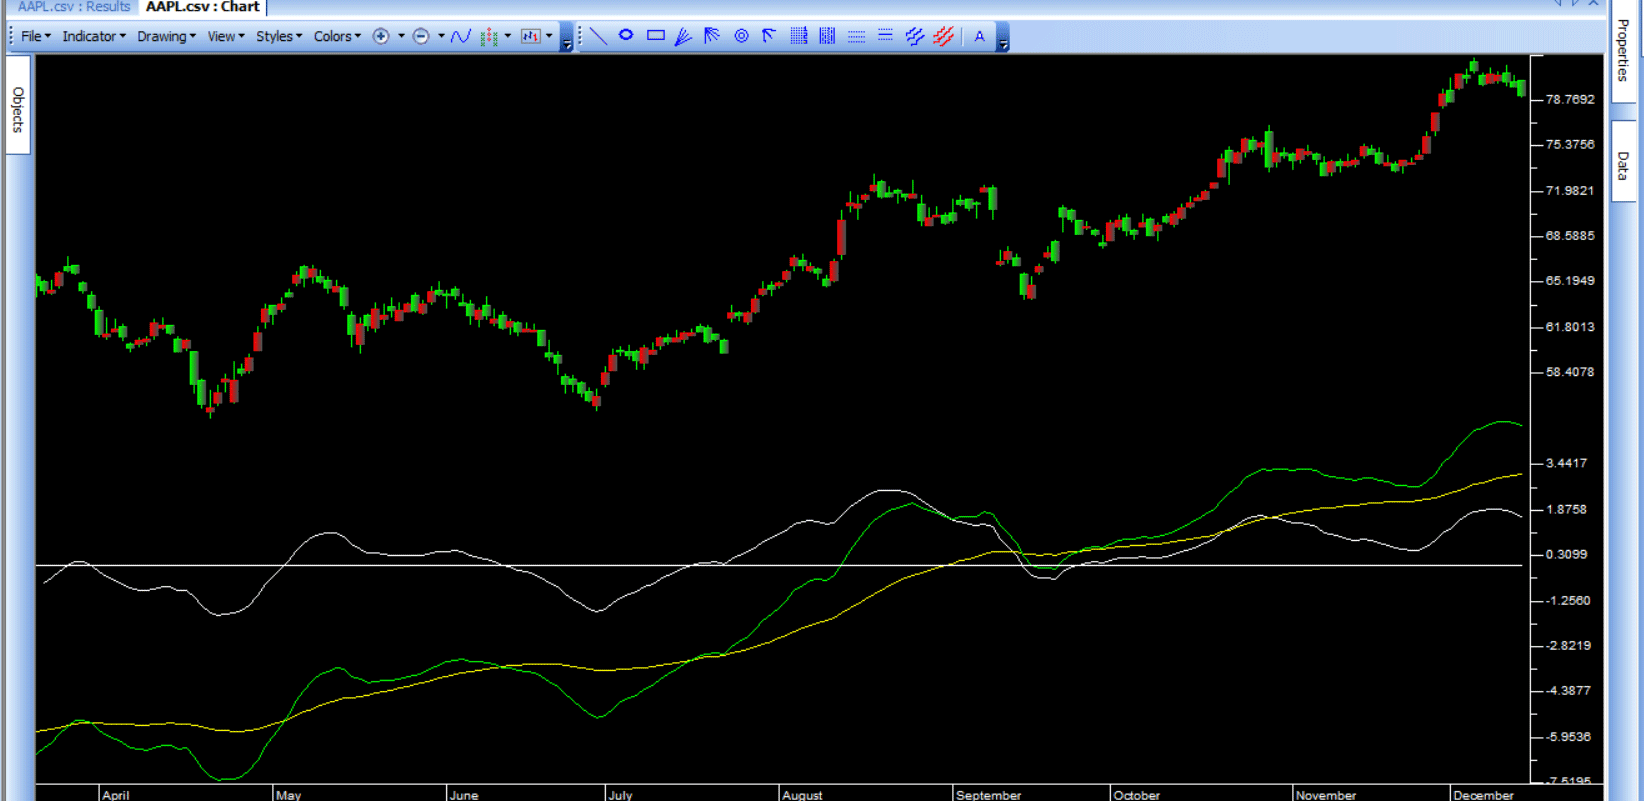The width and height of the screenshot is (1644, 801).
Task: Open the Styles menu
Action: pos(278,36)
